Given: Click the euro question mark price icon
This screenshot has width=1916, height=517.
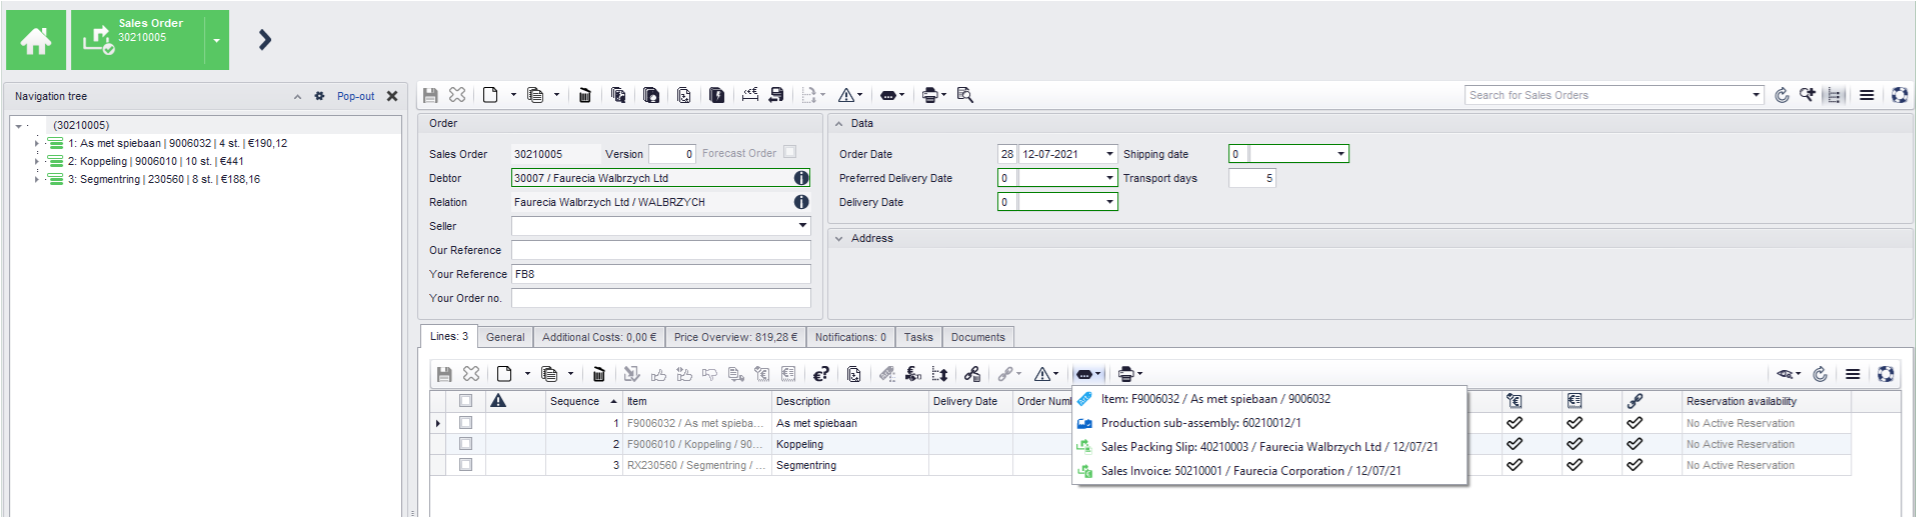Looking at the screenshot, I should point(821,374).
